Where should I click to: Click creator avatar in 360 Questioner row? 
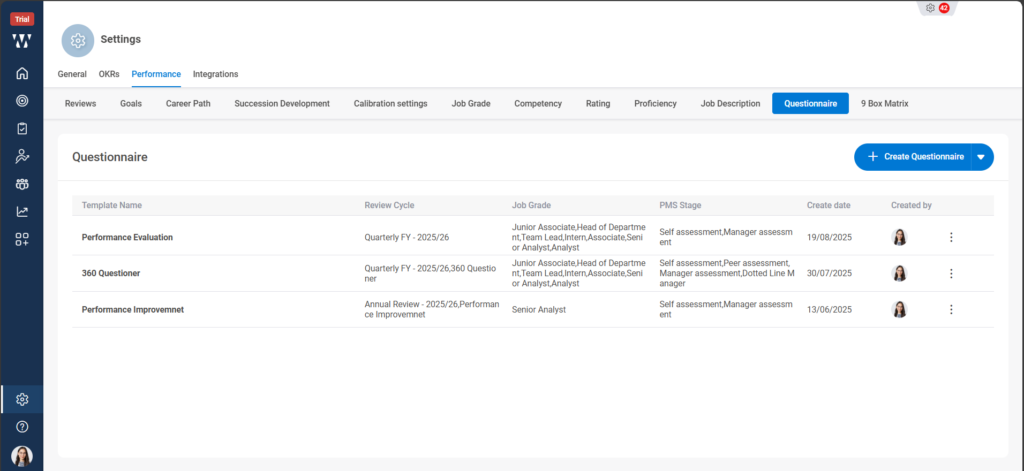pyautogui.click(x=899, y=274)
